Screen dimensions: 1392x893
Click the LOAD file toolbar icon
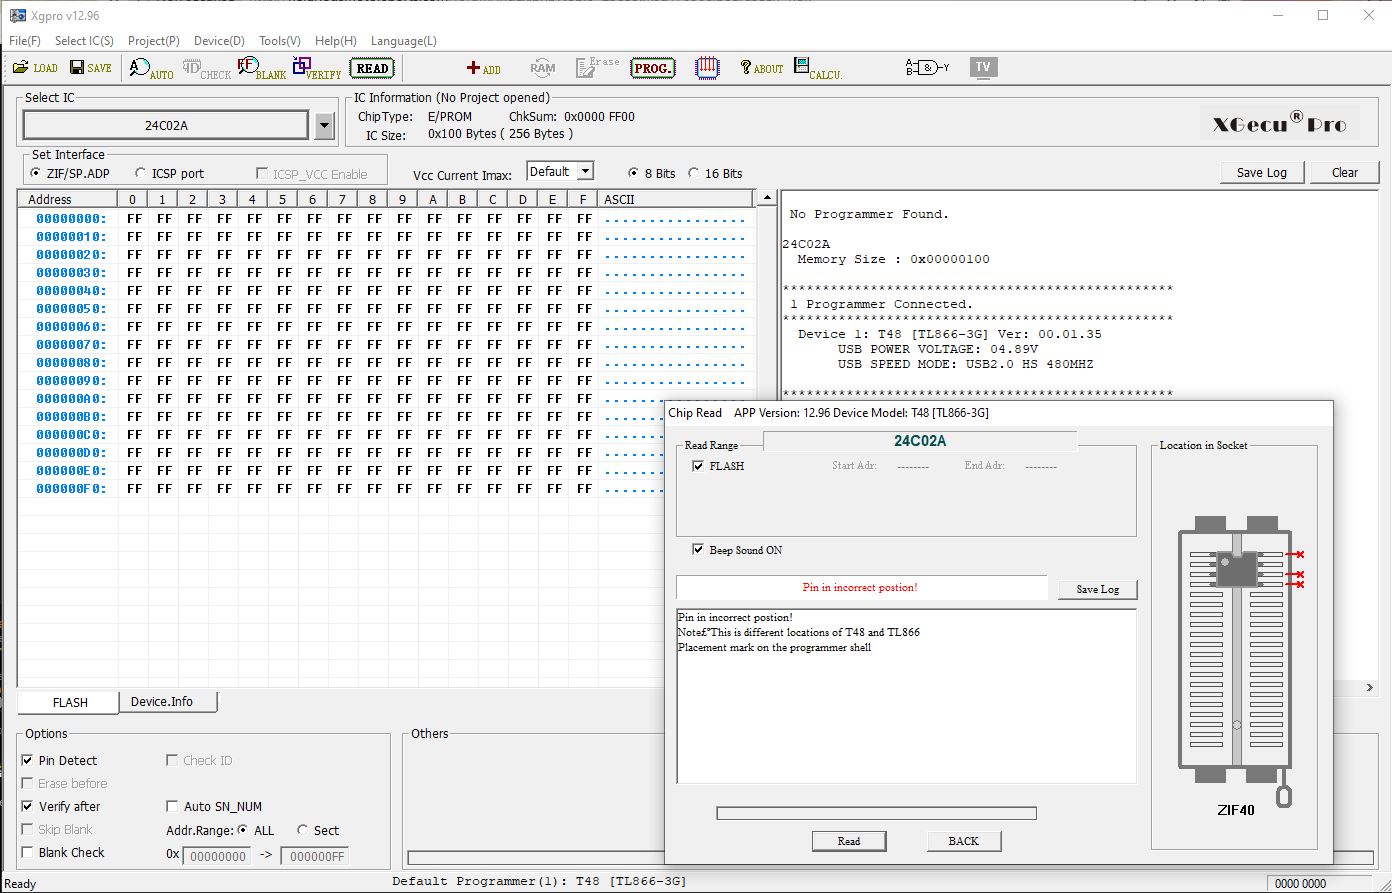pos(35,68)
